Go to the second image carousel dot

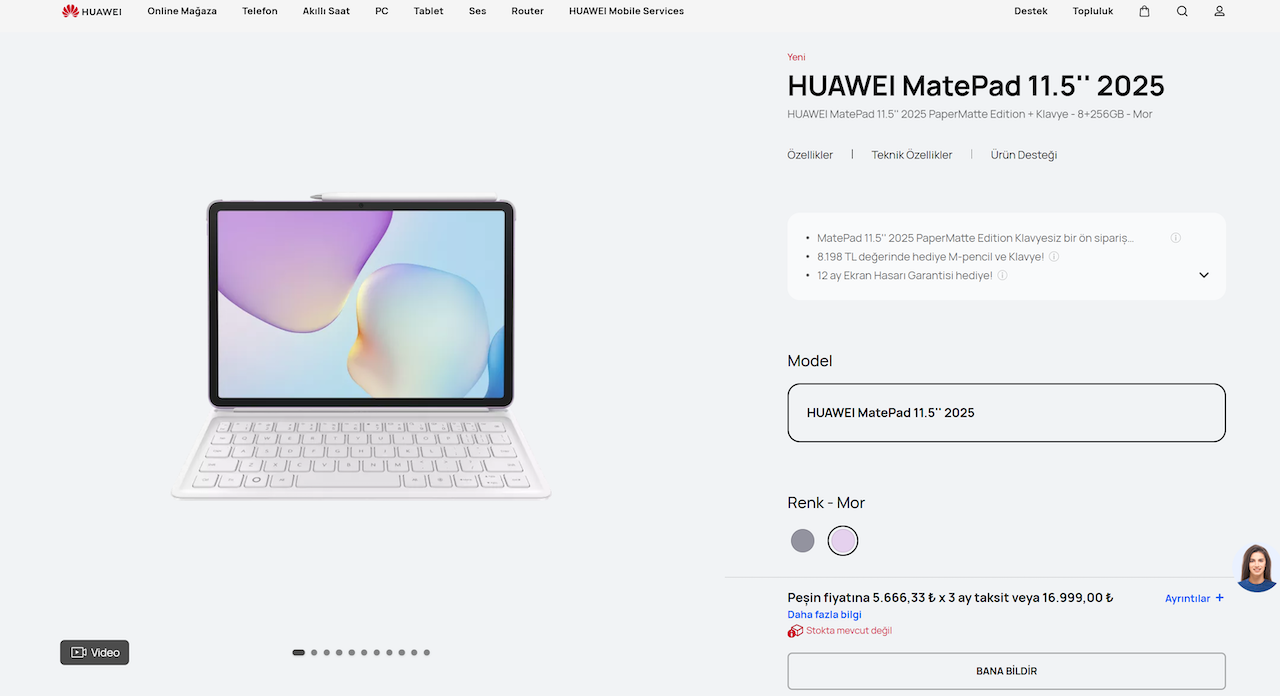[314, 652]
